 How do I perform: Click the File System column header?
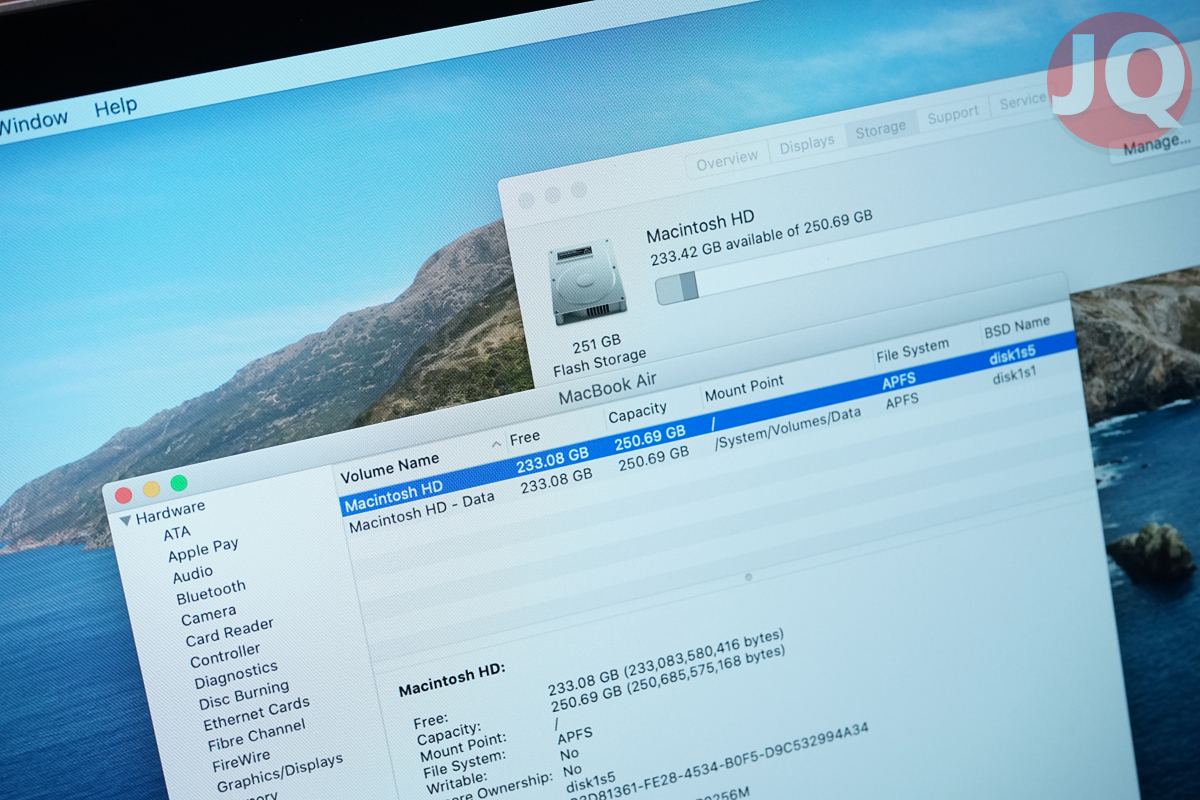coord(912,351)
